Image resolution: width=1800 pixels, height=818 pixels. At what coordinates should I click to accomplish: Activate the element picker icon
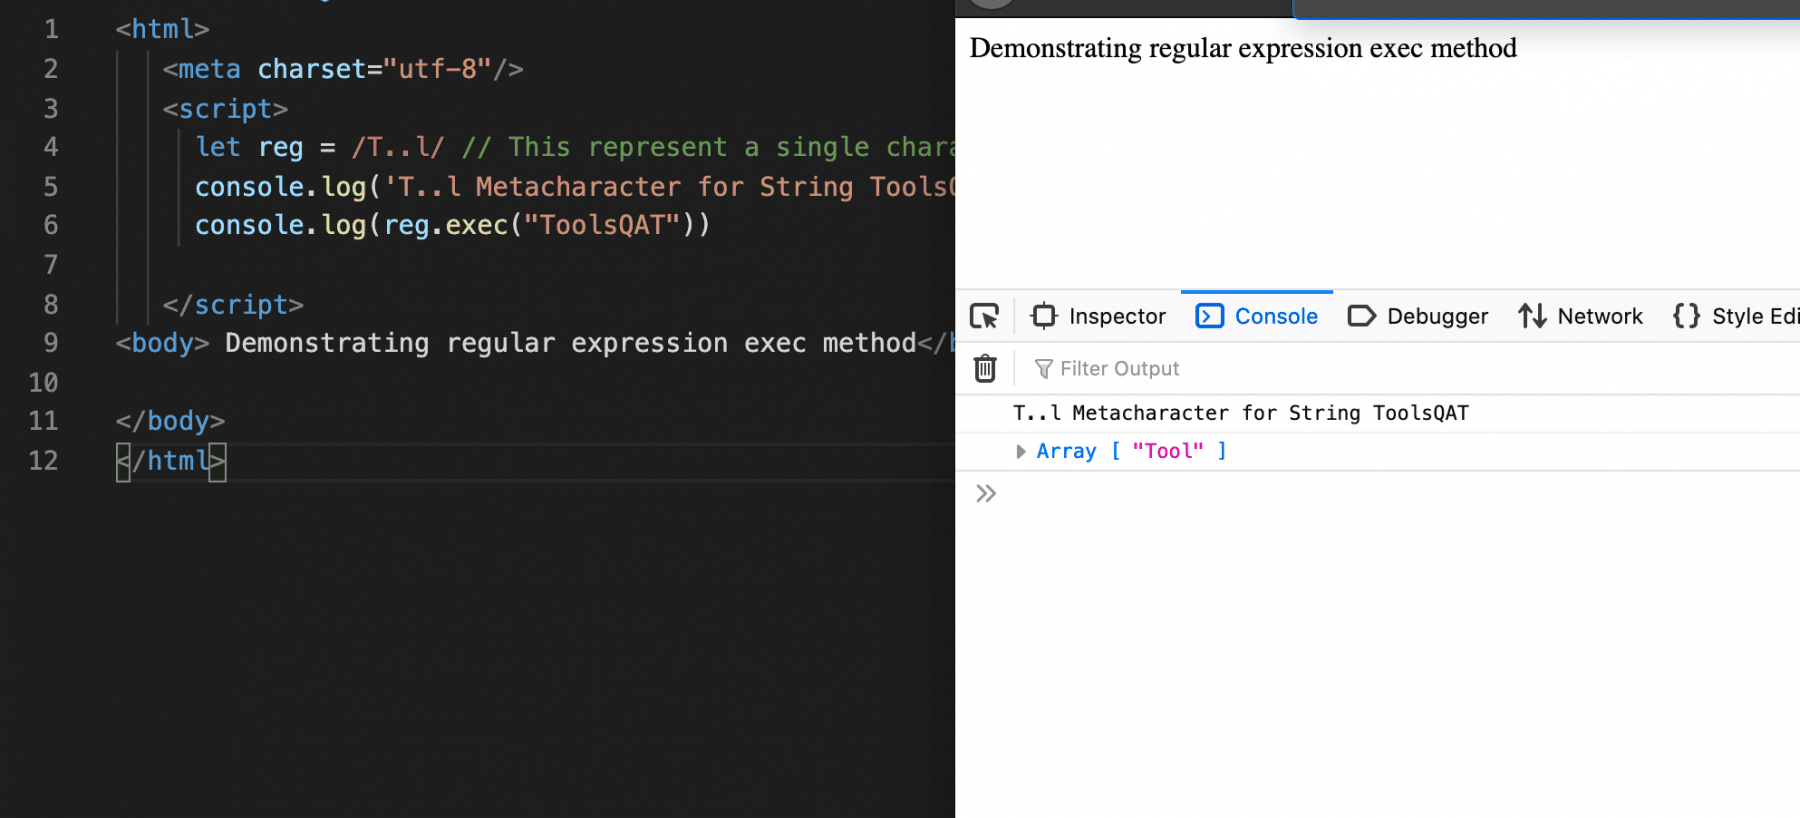pyautogui.click(x=984, y=317)
